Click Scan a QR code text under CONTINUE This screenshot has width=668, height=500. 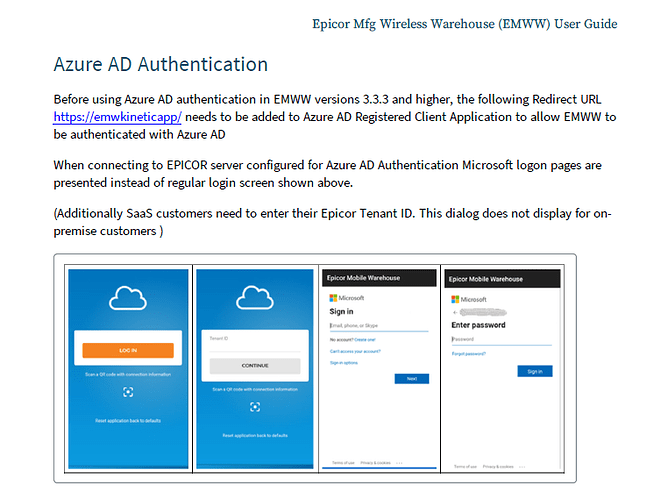[x=255, y=390]
